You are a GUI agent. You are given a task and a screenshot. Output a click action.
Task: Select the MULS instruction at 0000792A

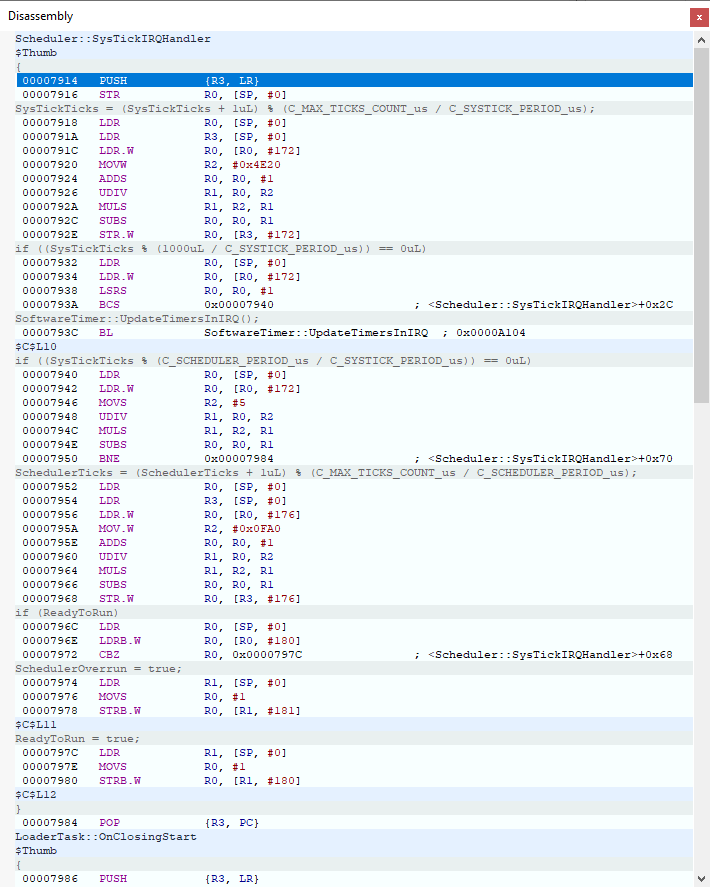pyautogui.click(x=354, y=206)
